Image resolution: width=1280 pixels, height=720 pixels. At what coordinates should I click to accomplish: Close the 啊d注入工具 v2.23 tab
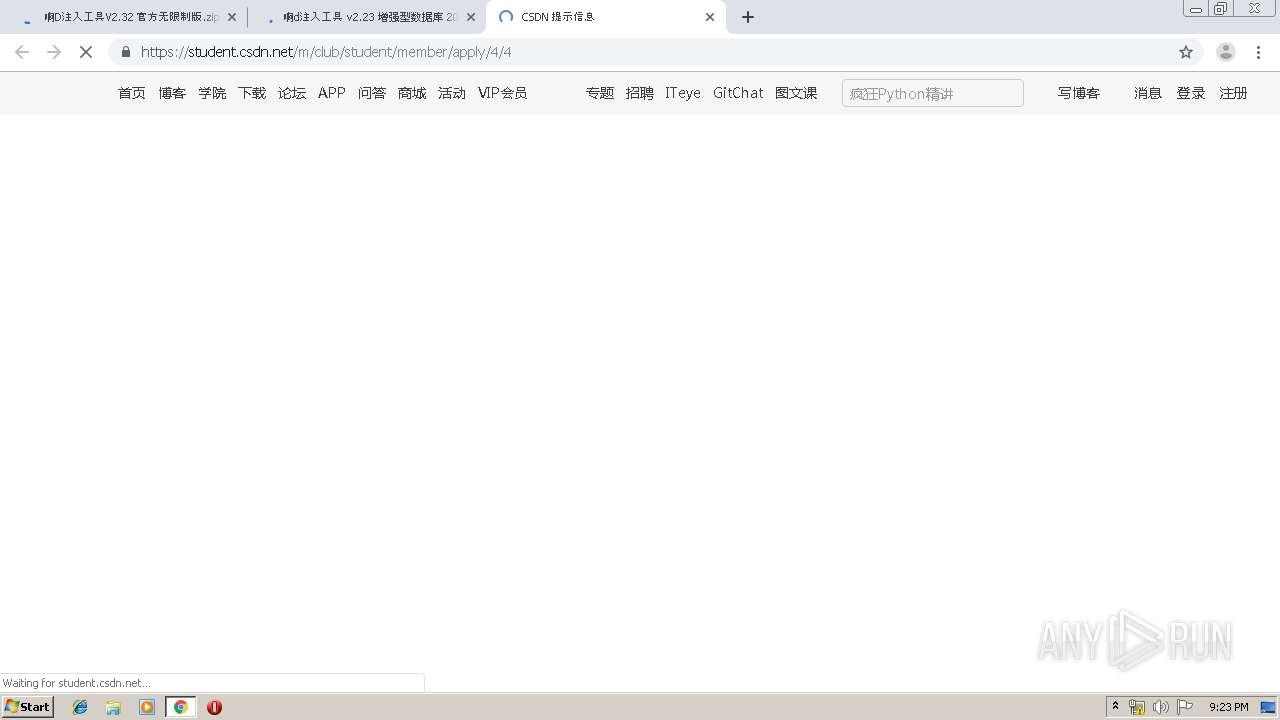click(x=471, y=17)
